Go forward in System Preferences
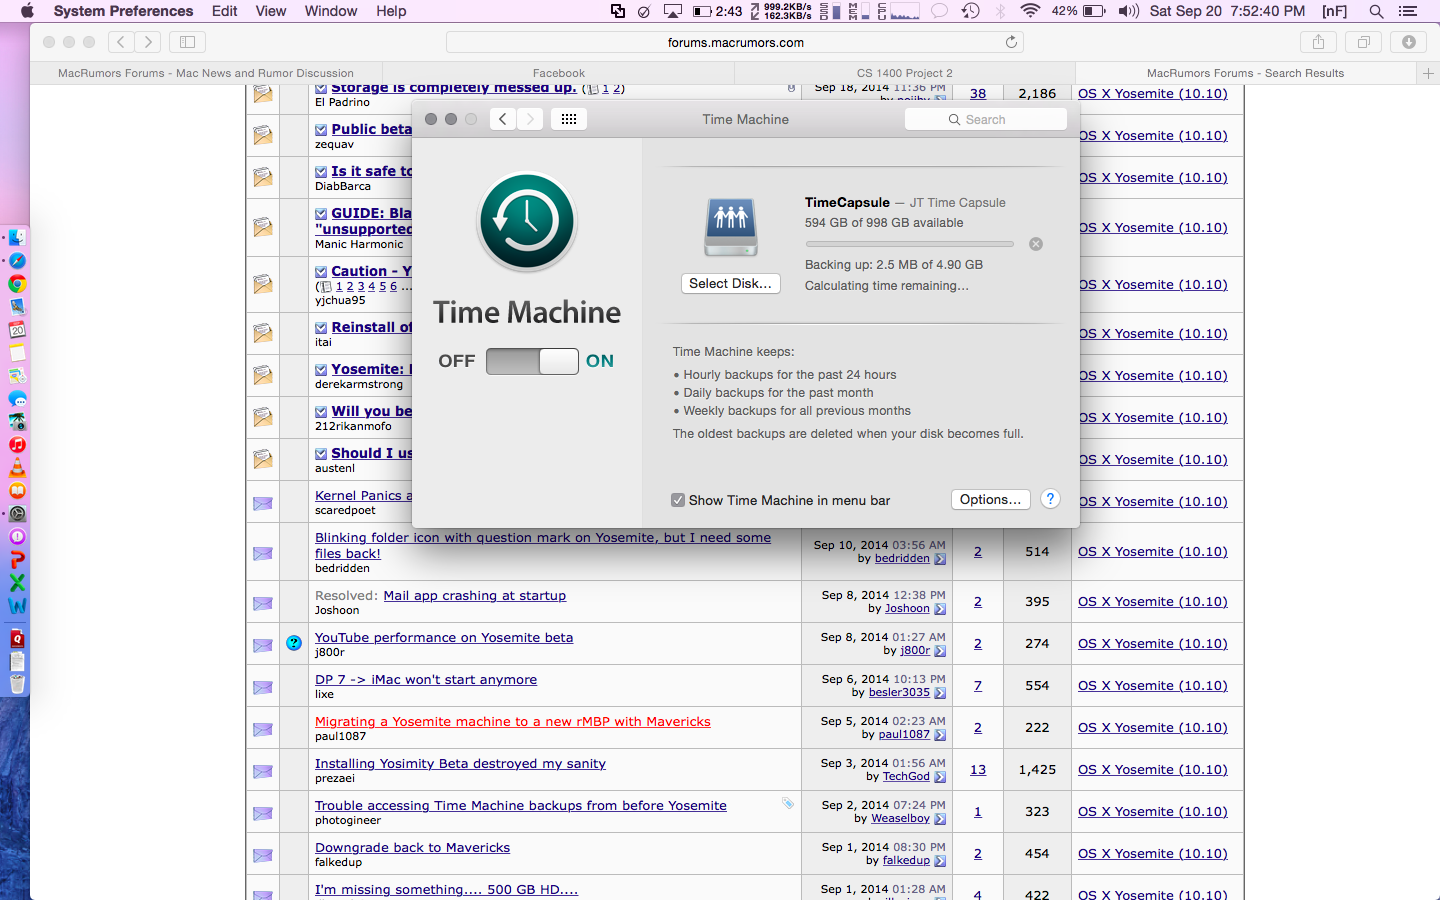 [x=531, y=119]
